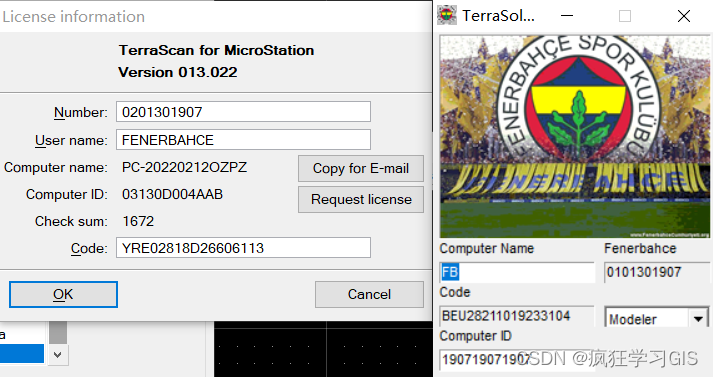713x377 pixels.
Task: Click Copy for E-mail button
Action: tap(361, 168)
